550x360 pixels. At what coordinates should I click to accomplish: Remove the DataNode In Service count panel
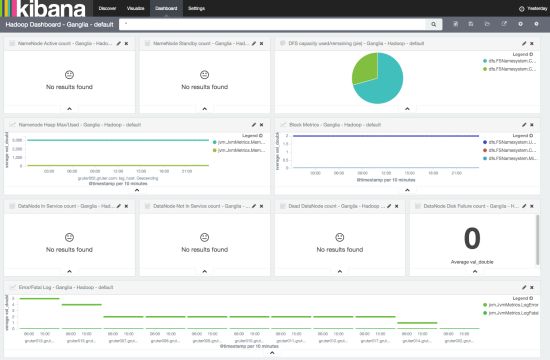click(x=126, y=206)
